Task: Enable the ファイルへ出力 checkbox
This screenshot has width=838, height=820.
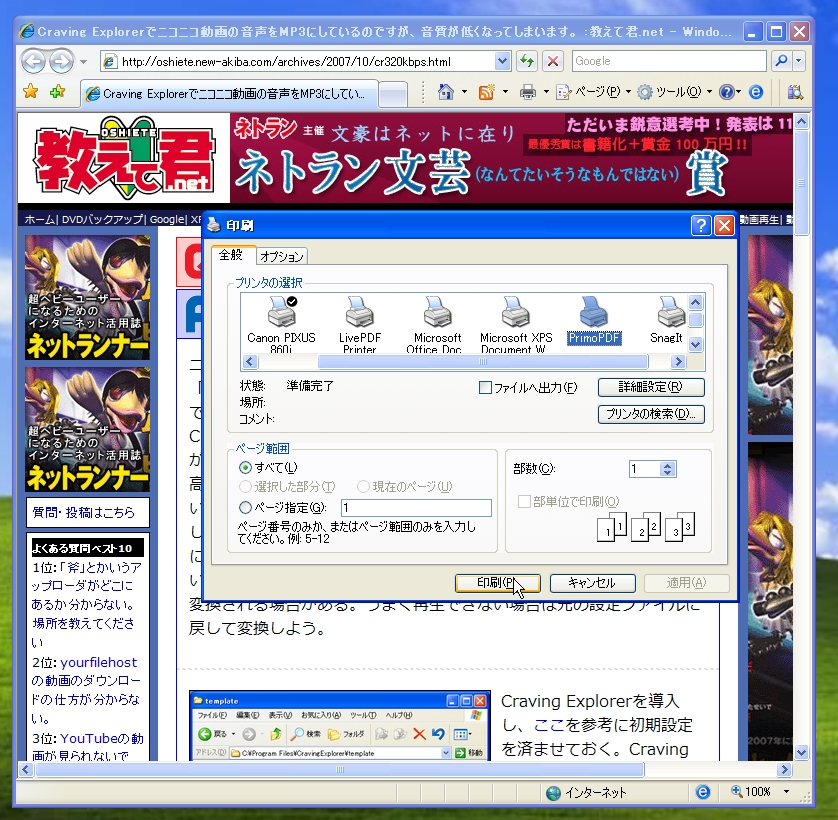Action: pos(485,388)
